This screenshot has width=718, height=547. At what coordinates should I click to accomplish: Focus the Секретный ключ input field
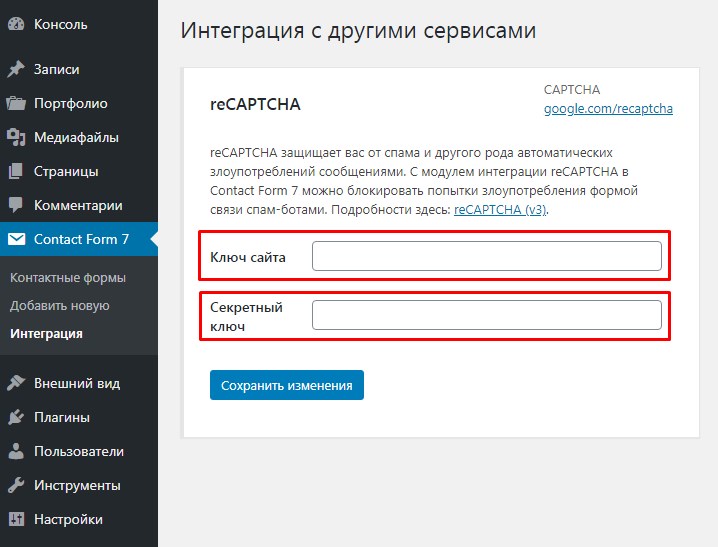coord(486,315)
